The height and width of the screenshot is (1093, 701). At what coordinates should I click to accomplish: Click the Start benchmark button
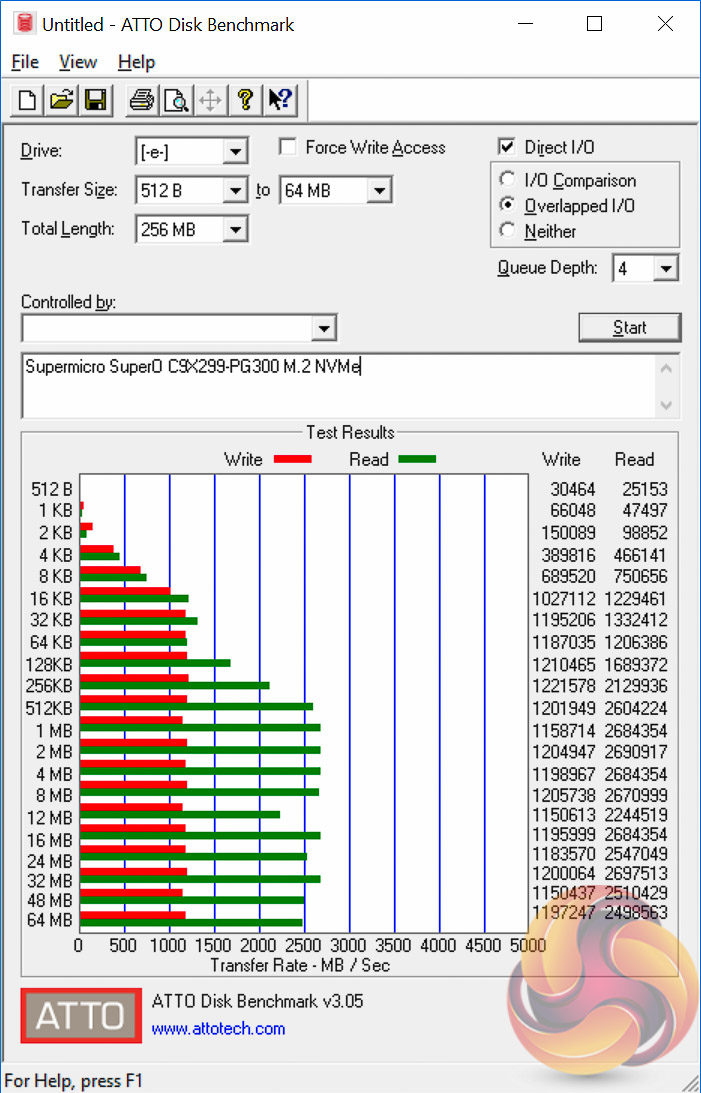click(629, 328)
